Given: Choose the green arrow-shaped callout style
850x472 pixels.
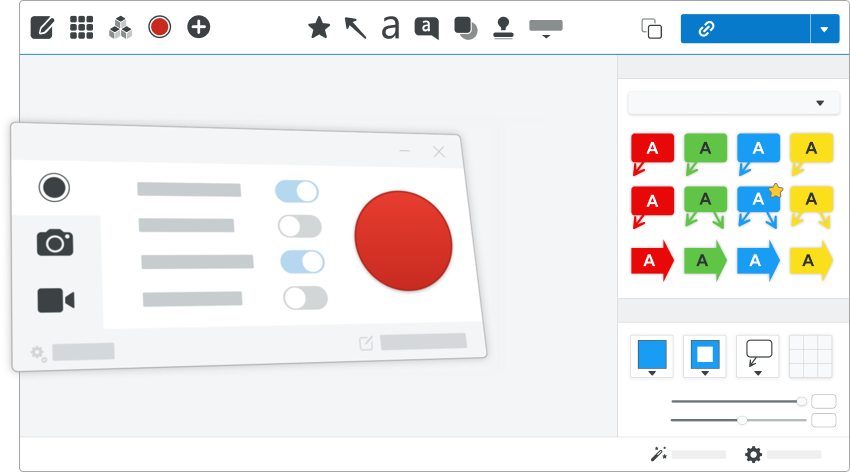Looking at the screenshot, I should click(705, 261).
